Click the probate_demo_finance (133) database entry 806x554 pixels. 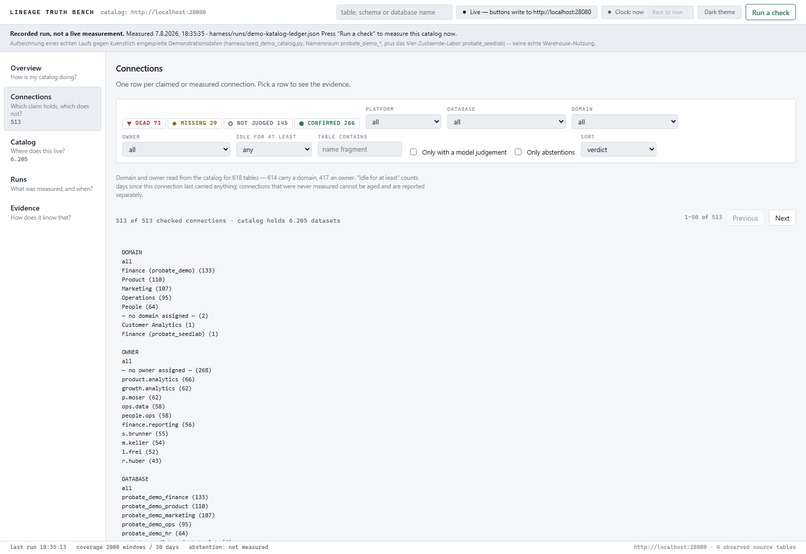(x=164, y=497)
